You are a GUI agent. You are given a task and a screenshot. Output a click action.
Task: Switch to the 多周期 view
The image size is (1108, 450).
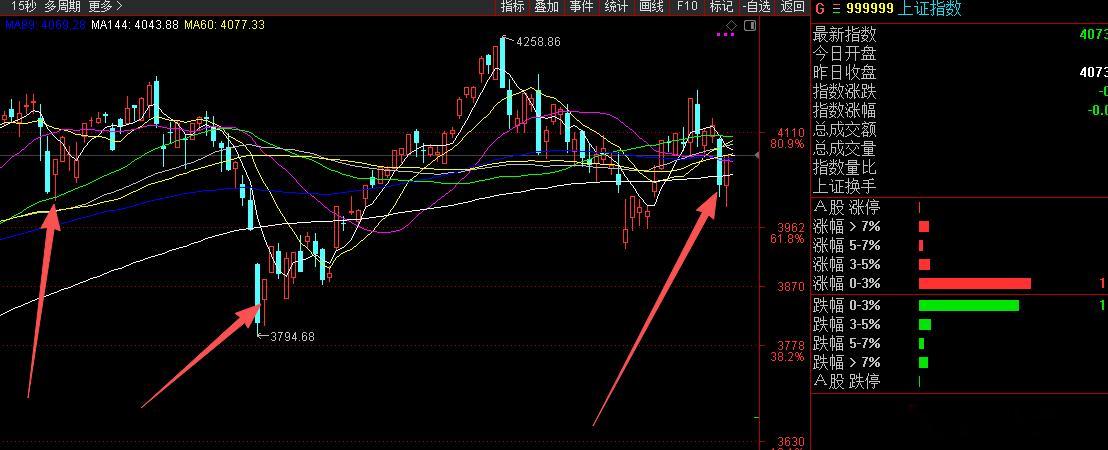62,6
